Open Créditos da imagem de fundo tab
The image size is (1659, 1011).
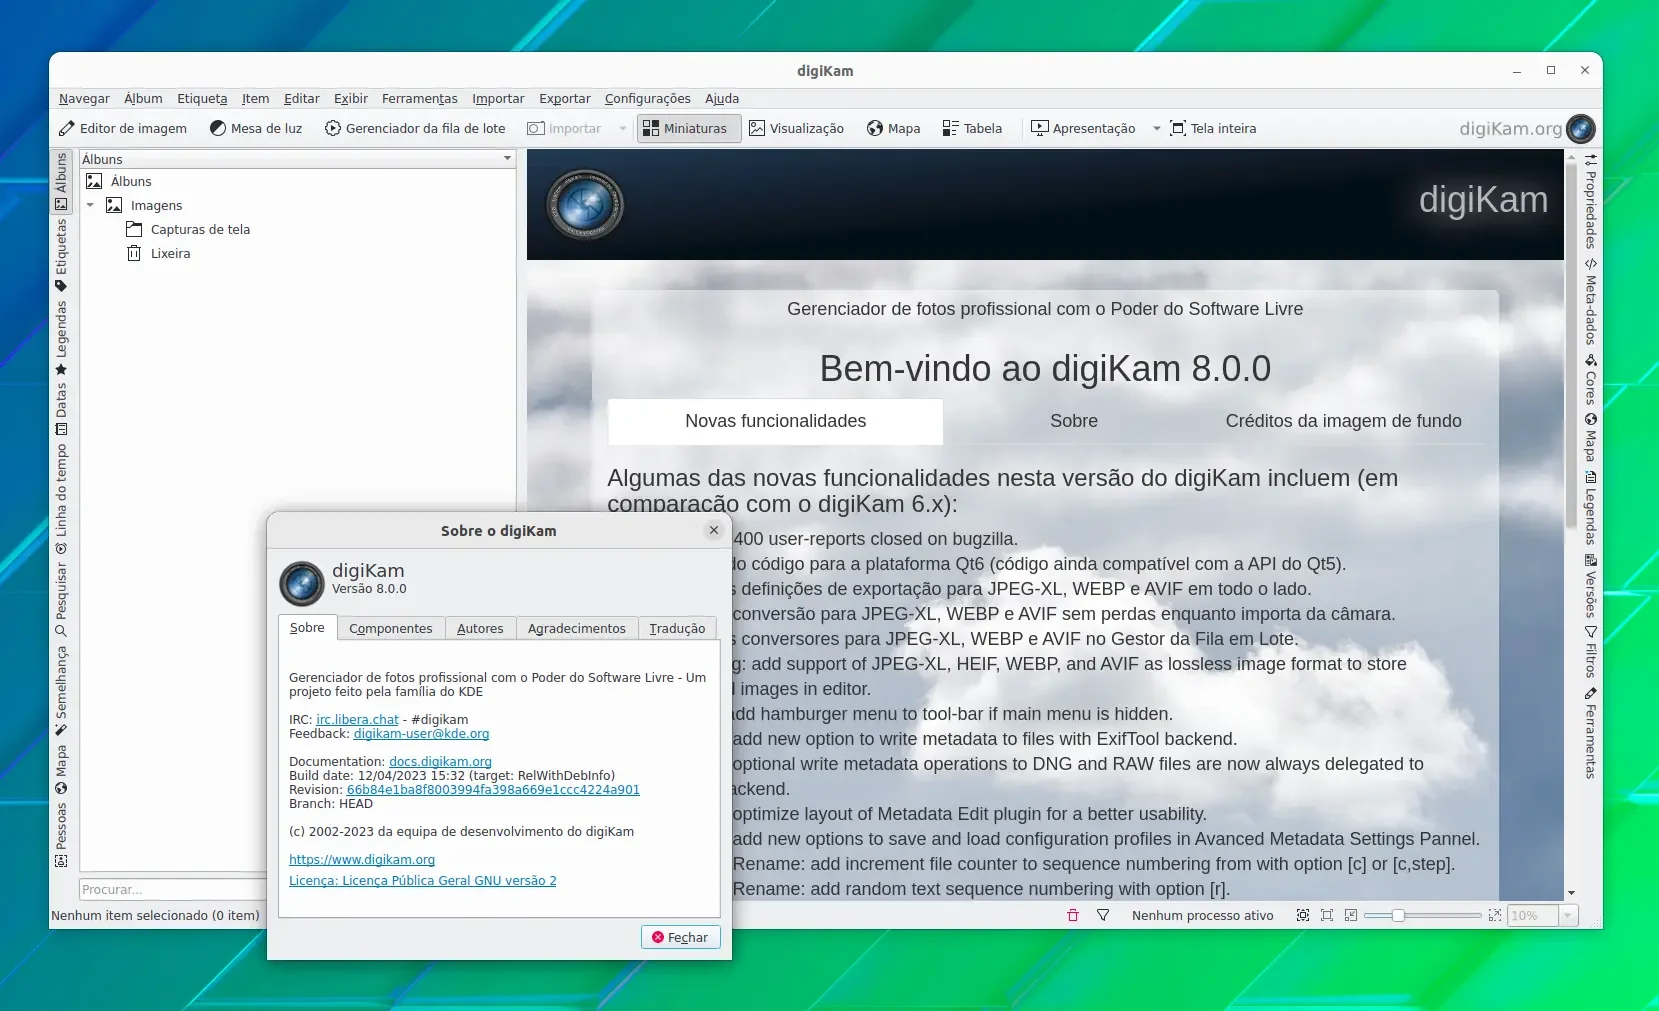[1343, 421]
